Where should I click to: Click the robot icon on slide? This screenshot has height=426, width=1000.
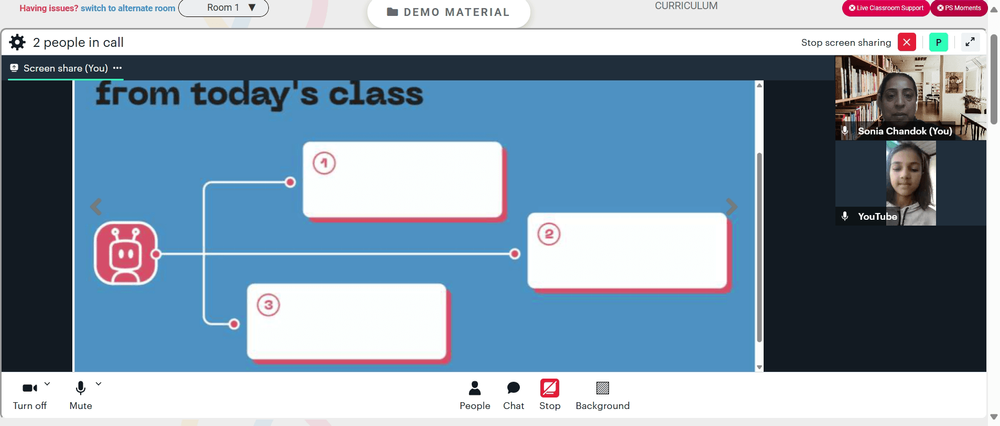tap(126, 254)
